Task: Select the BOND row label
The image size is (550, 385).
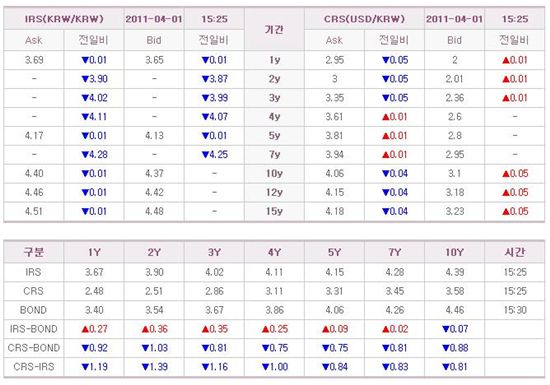Action: (33, 310)
